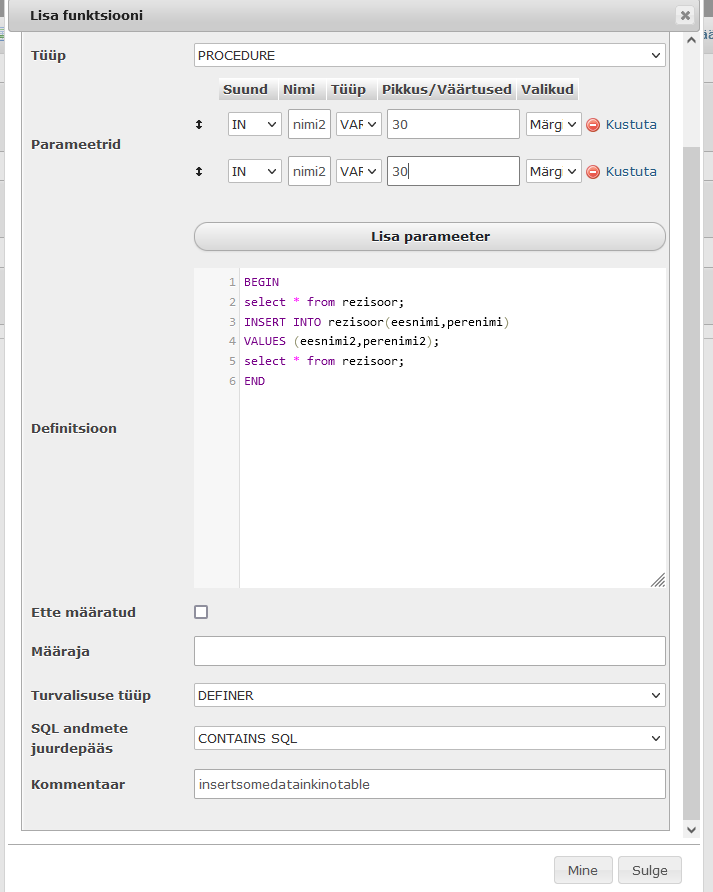Click line 2 select * from rezisoor

(x=324, y=302)
